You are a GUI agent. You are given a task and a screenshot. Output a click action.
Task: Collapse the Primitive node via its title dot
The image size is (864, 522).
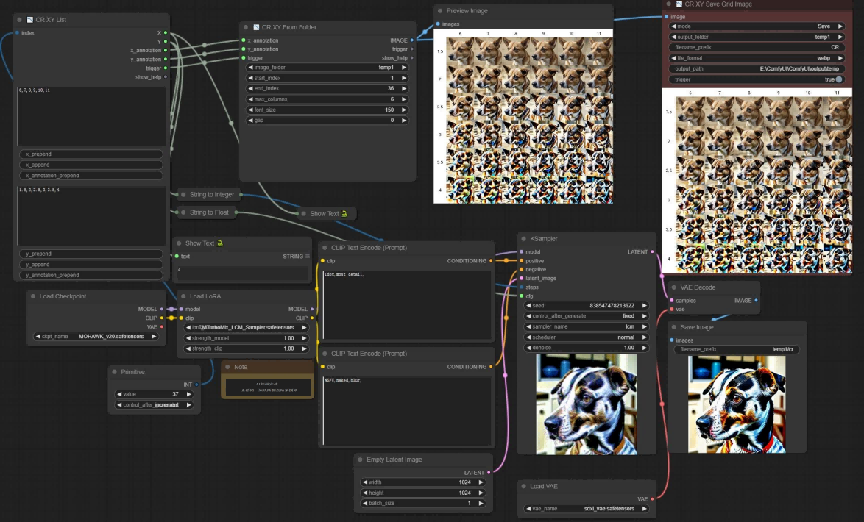click(x=115, y=372)
